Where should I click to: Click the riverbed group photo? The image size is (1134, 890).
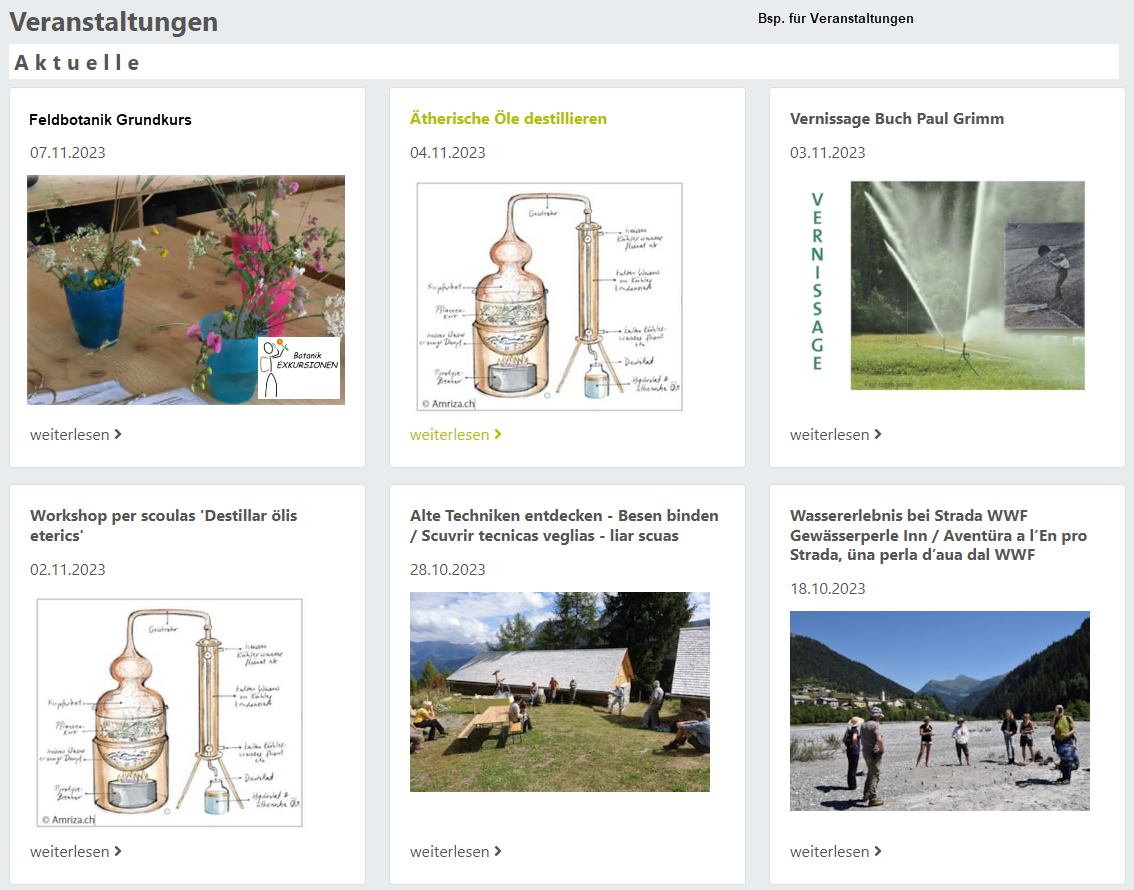(939, 710)
